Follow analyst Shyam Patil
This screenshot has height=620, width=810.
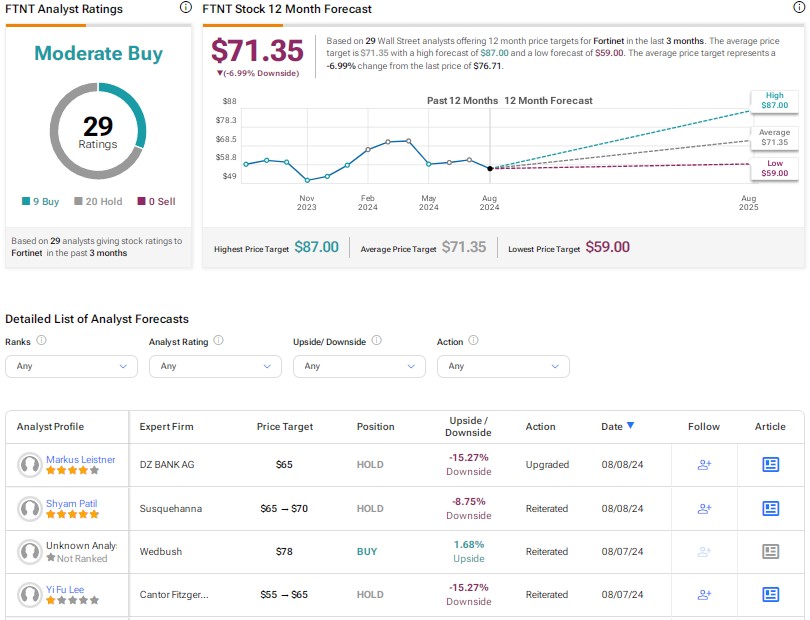pos(704,508)
